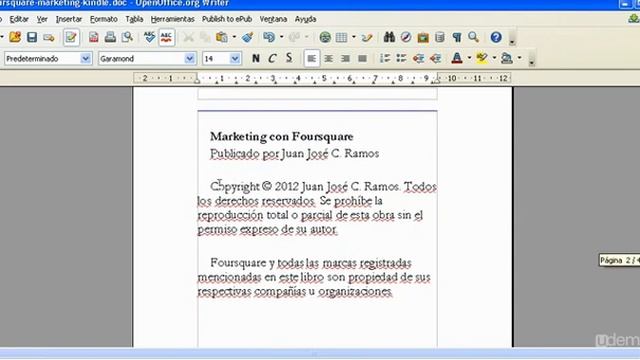Show the Draw Functions toolbar
Viewport: 640px width, 360px height.
(x=367, y=37)
